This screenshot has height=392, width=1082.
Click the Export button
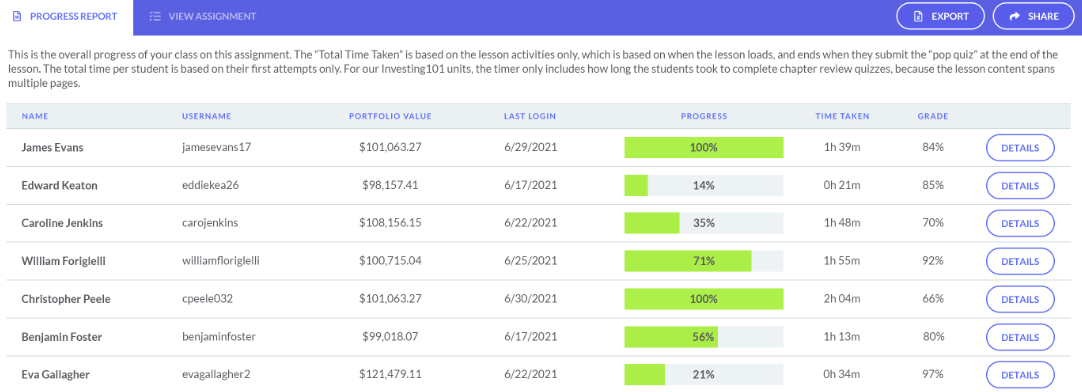click(941, 17)
